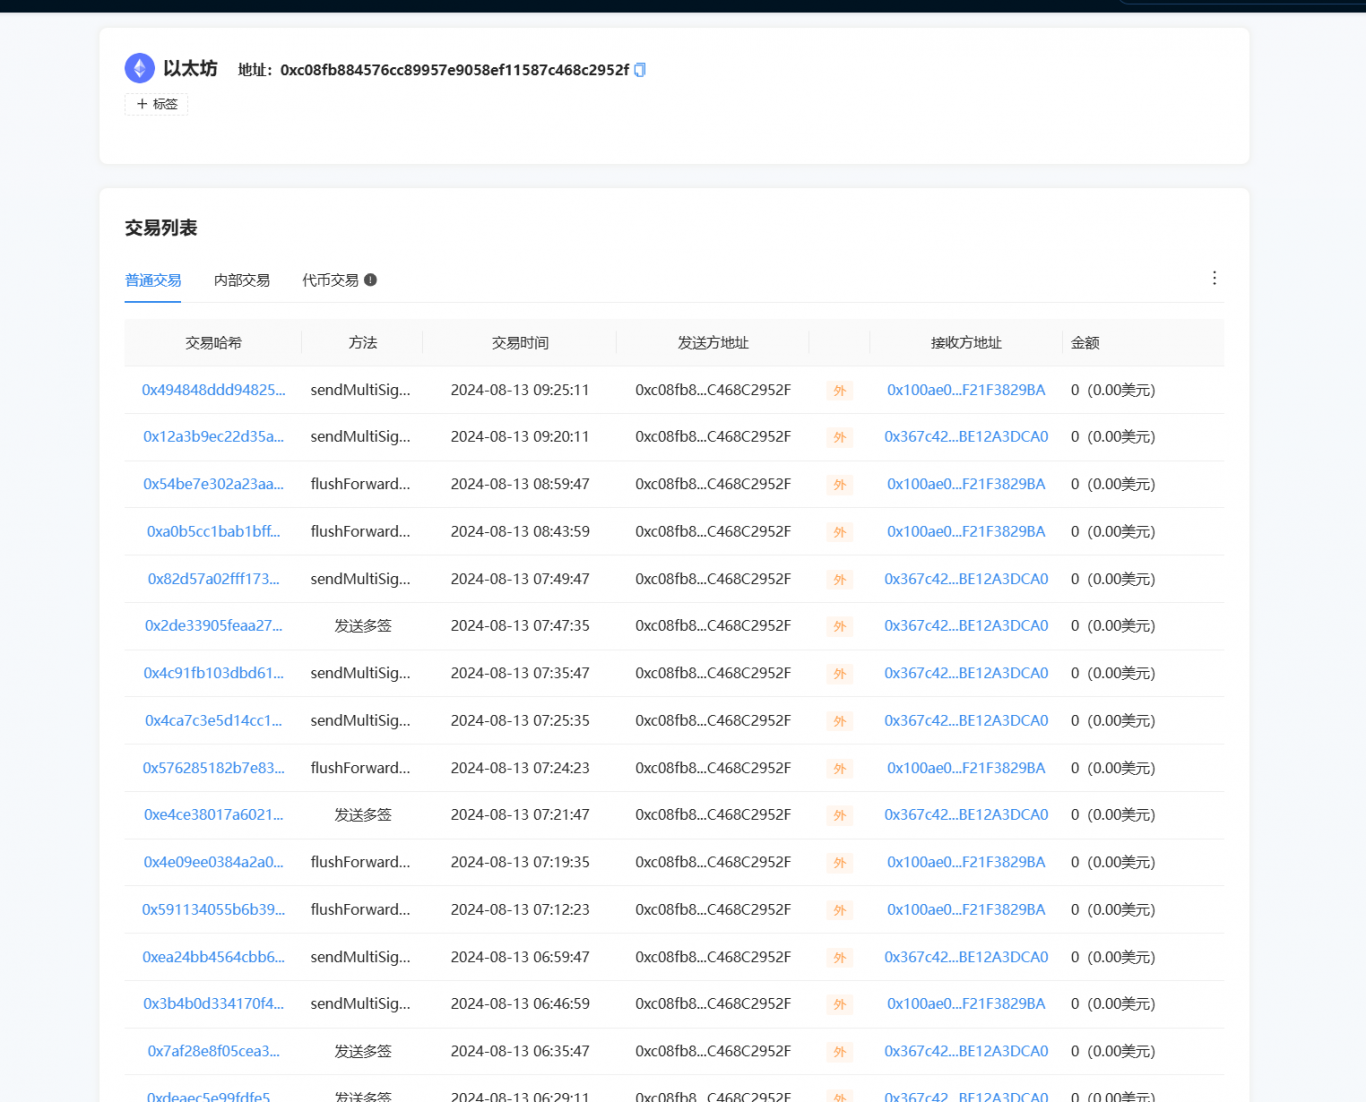The image size is (1366, 1102).
Task: Copy the wallet address using copy icon
Action: point(640,70)
